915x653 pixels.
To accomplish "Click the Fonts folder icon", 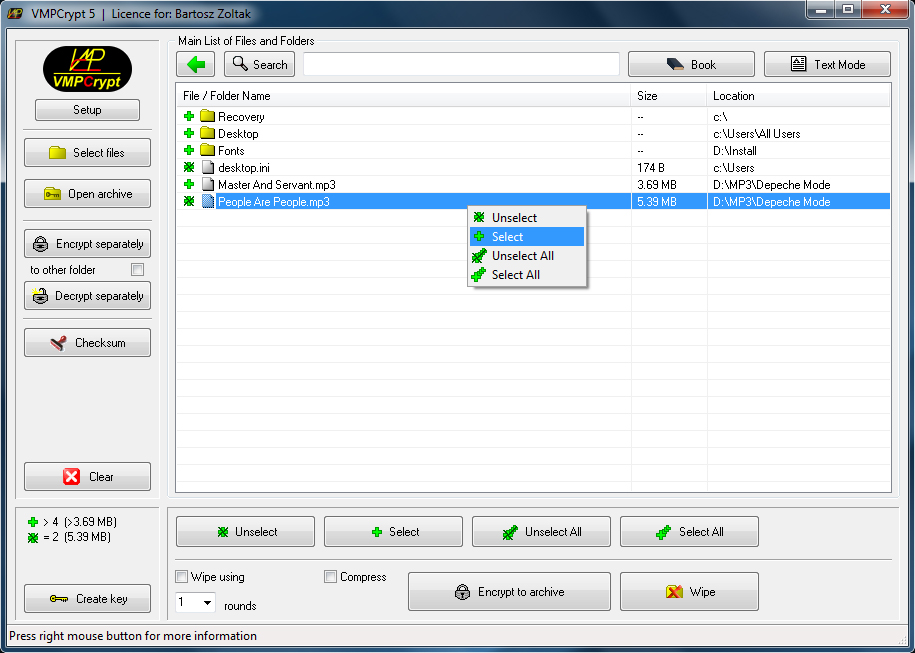I will point(207,150).
